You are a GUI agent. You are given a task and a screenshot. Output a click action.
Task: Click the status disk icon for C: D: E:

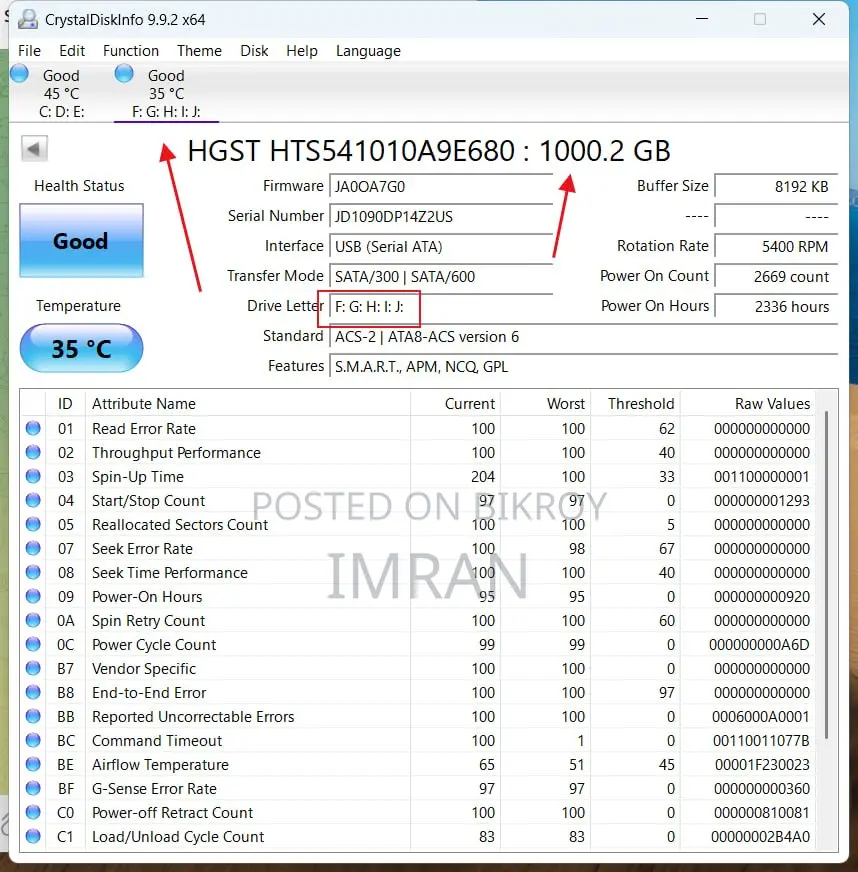(19, 73)
